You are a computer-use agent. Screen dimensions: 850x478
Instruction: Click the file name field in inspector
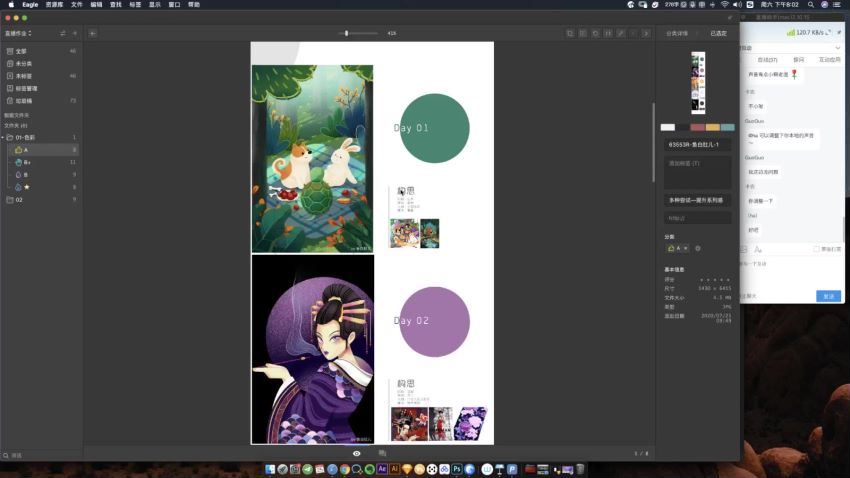pos(698,145)
